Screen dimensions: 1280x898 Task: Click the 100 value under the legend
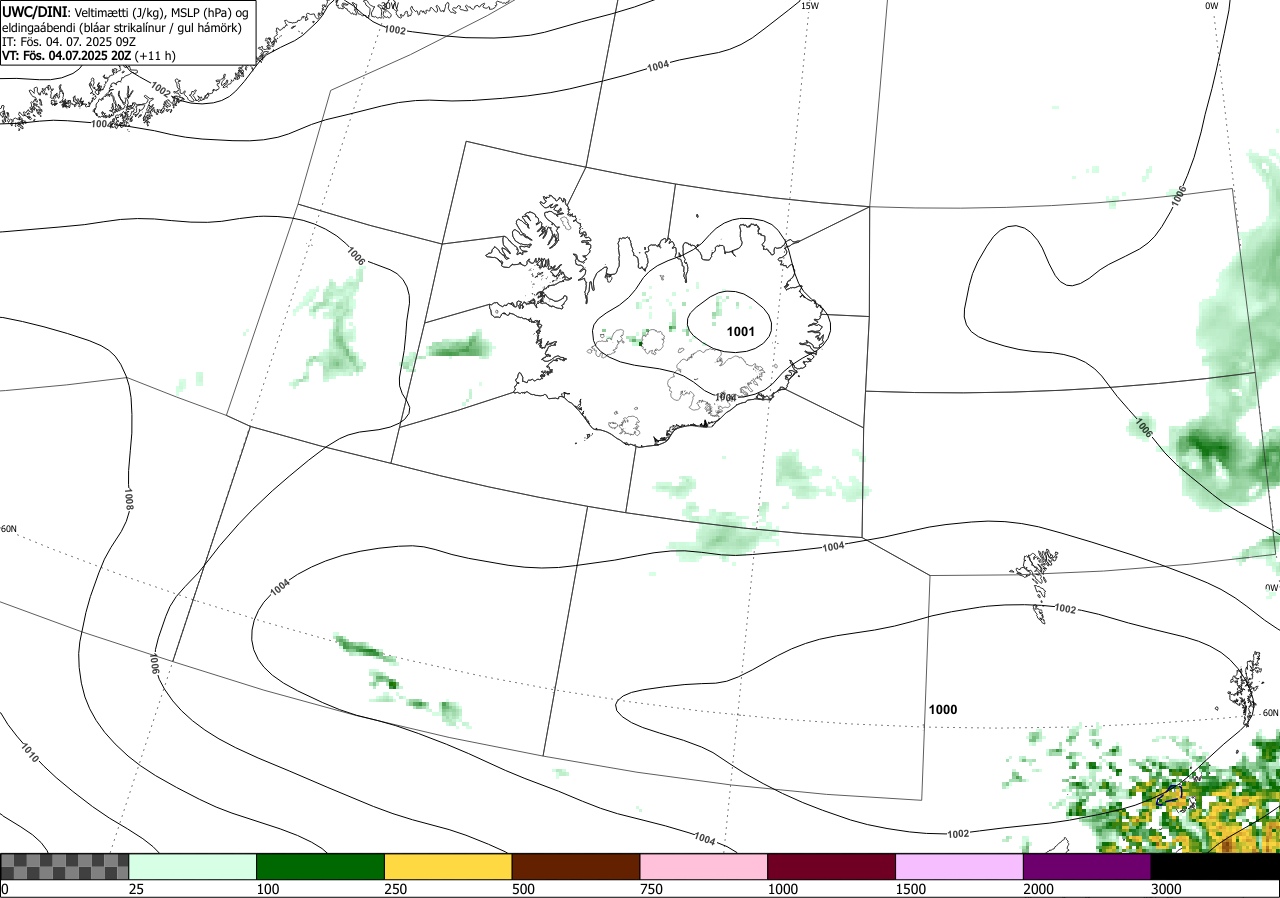tap(268, 889)
